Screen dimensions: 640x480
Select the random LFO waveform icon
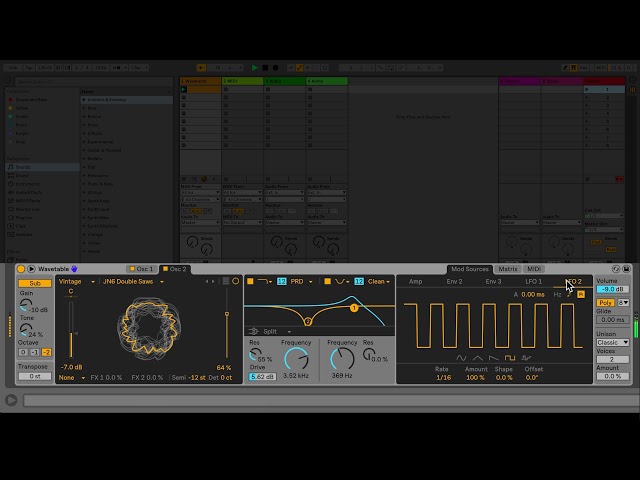(x=526, y=358)
